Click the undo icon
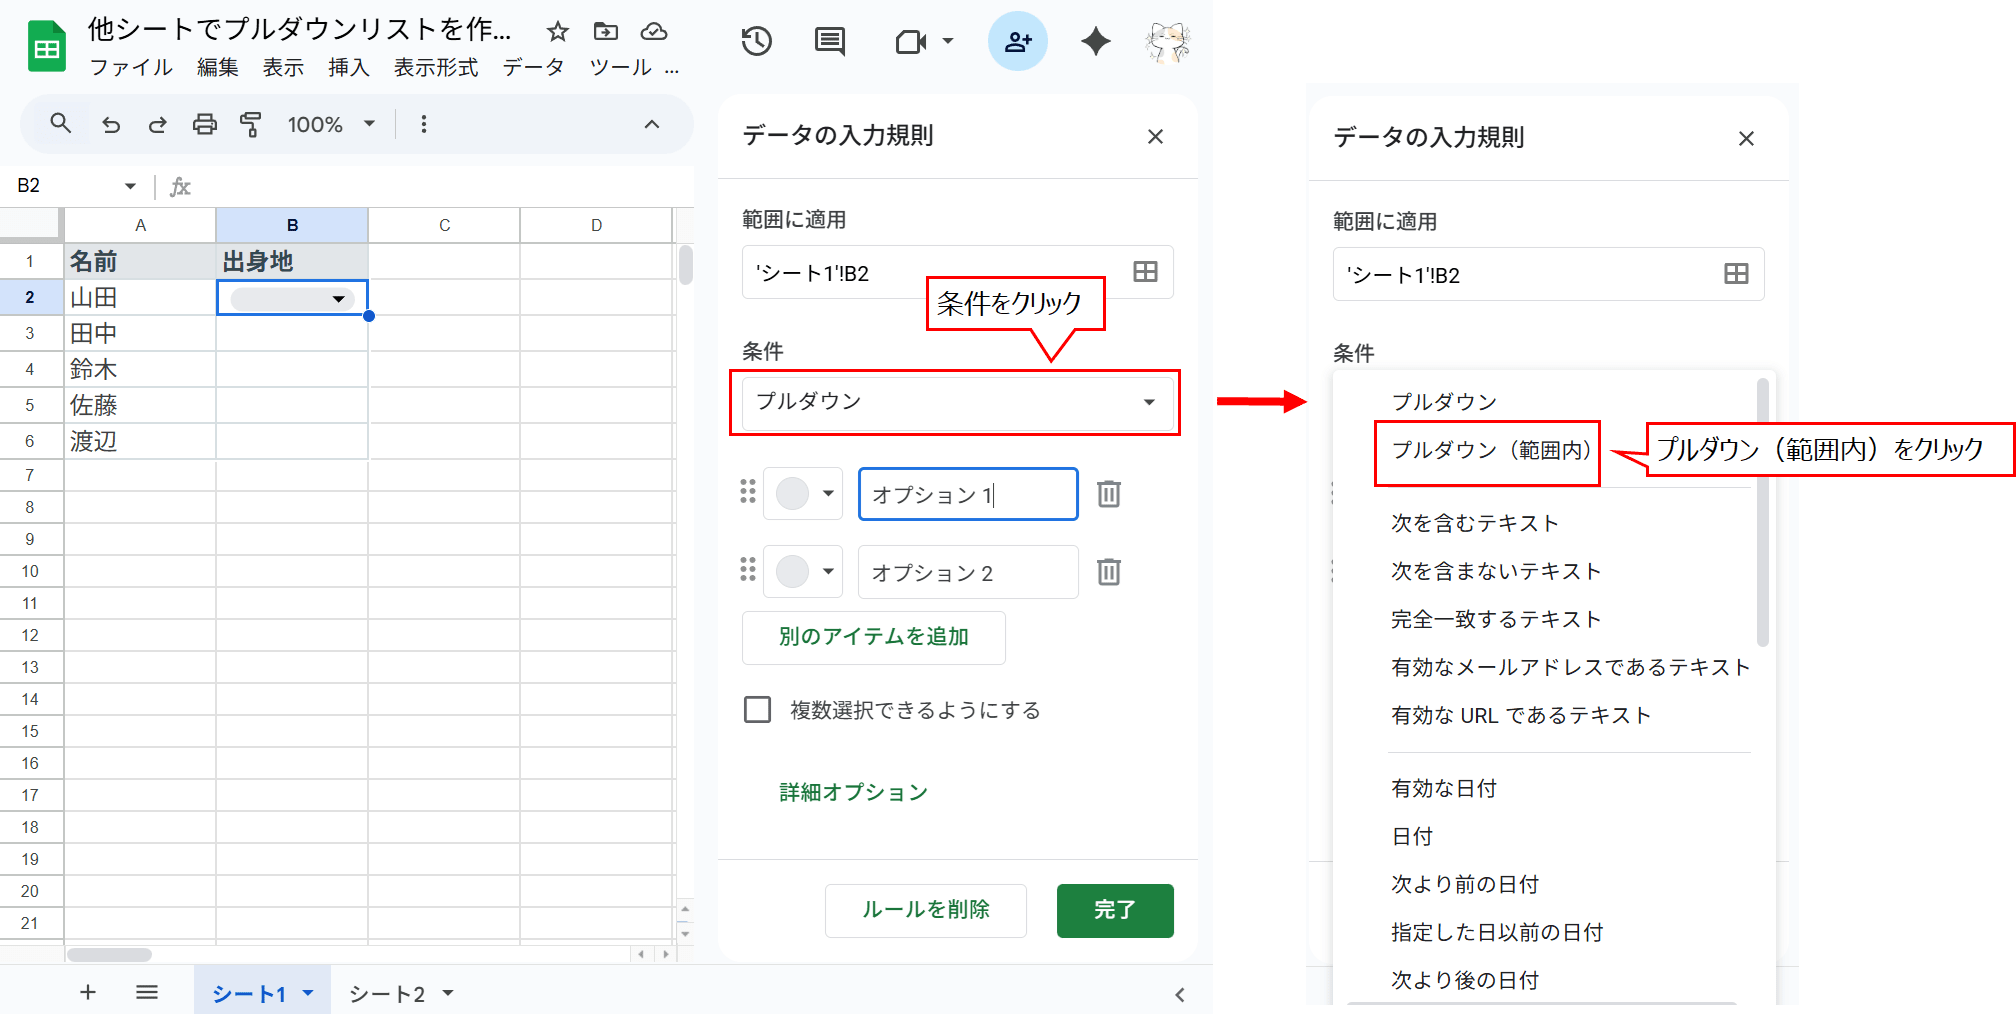This screenshot has height=1014, width=2016. [111, 124]
